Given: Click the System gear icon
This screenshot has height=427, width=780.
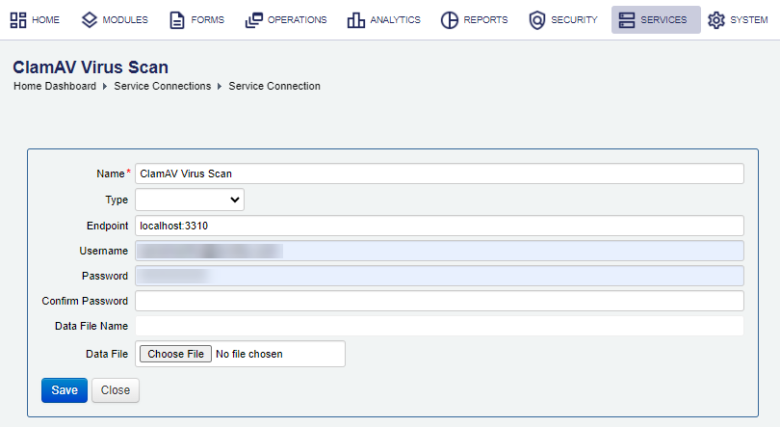Looking at the screenshot, I should pyautogui.click(x=716, y=20).
